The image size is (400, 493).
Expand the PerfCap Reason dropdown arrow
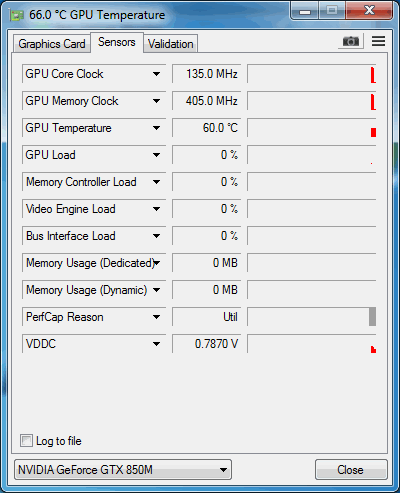click(x=156, y=317)
